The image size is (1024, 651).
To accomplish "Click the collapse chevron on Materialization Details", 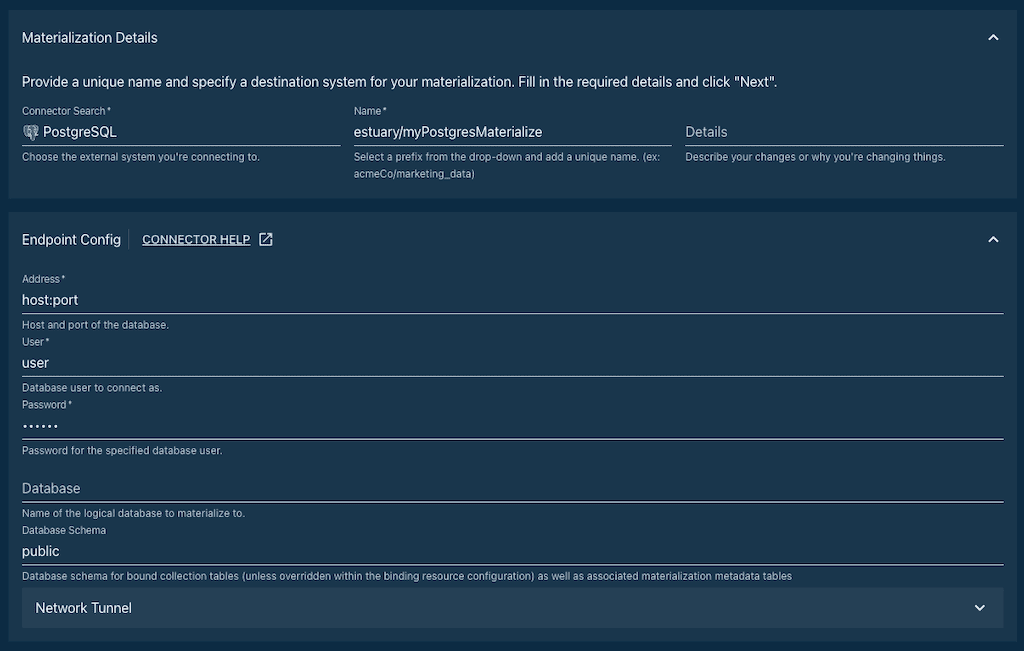I will (993, 35).
